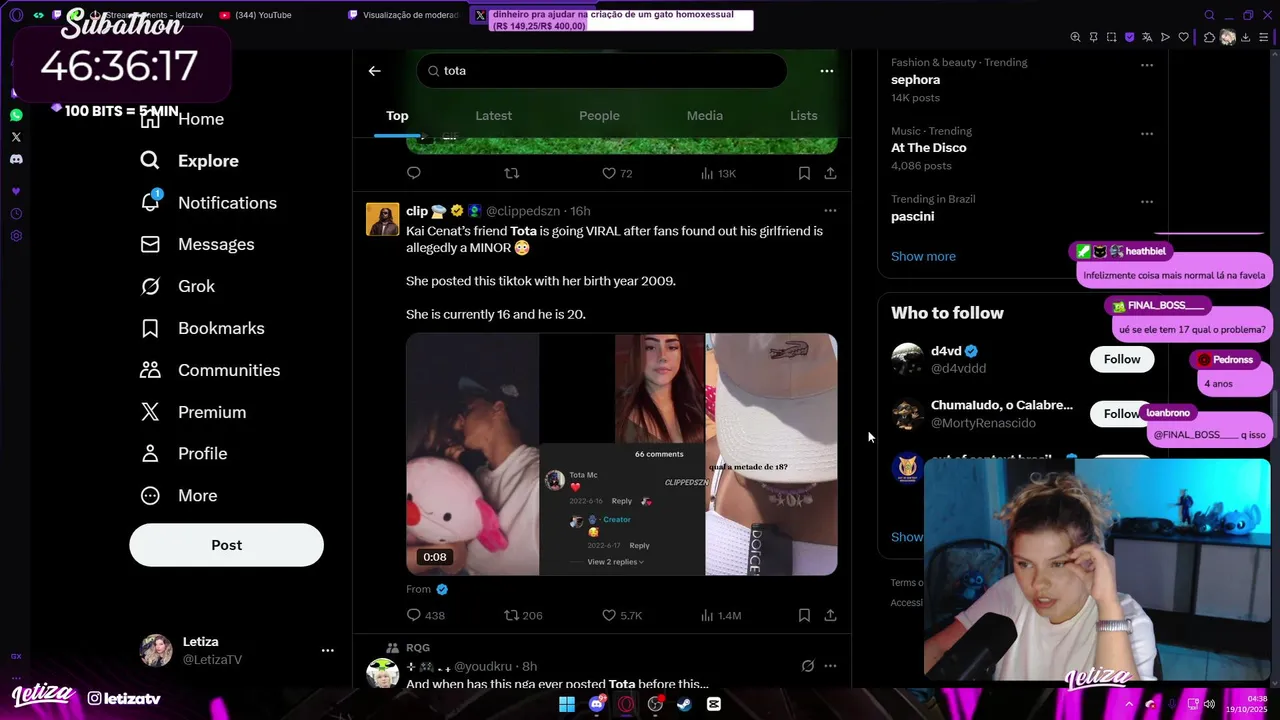Screen dimensions: 1280x720
Task: Open X in the Opera sidebar
Action: point(16,137)
